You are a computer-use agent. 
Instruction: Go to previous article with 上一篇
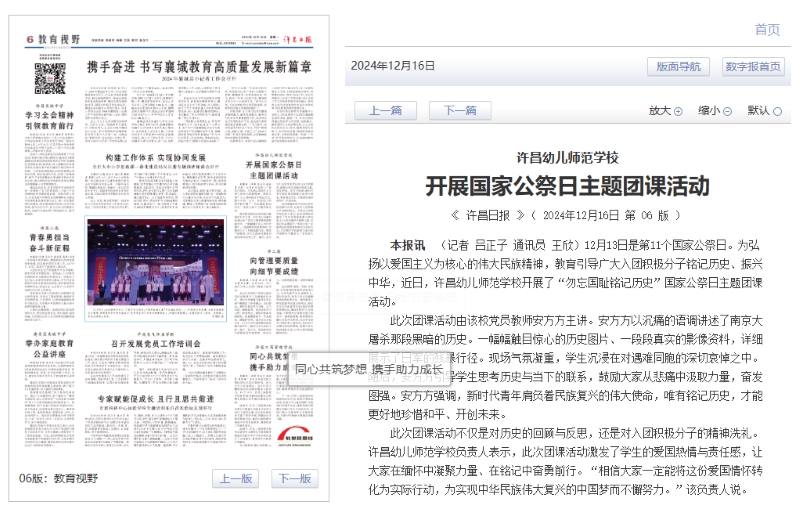(385, 111)
